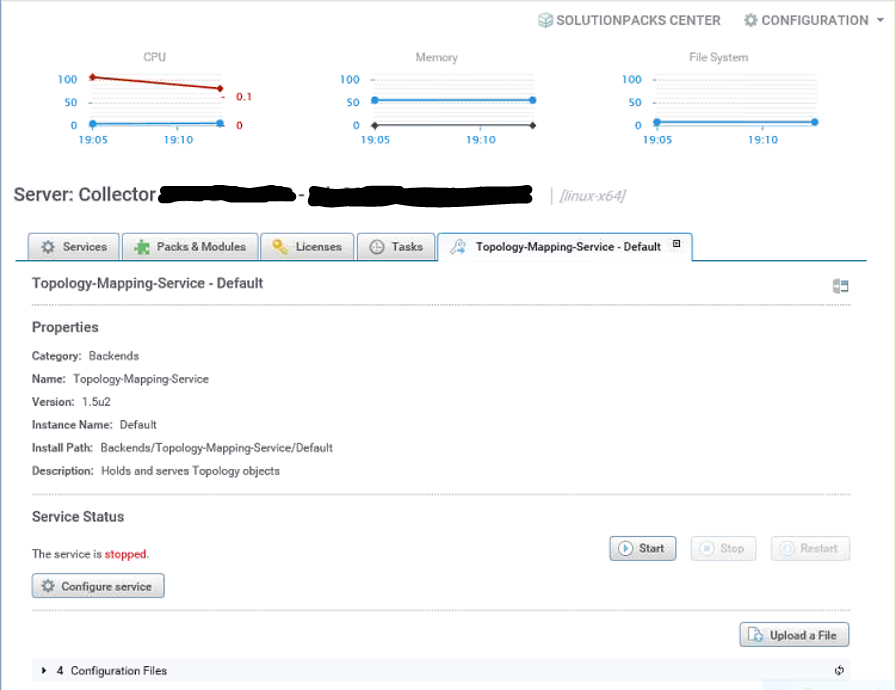
Task: Click the 'Service Status' heading
Action: coord(78,517)
